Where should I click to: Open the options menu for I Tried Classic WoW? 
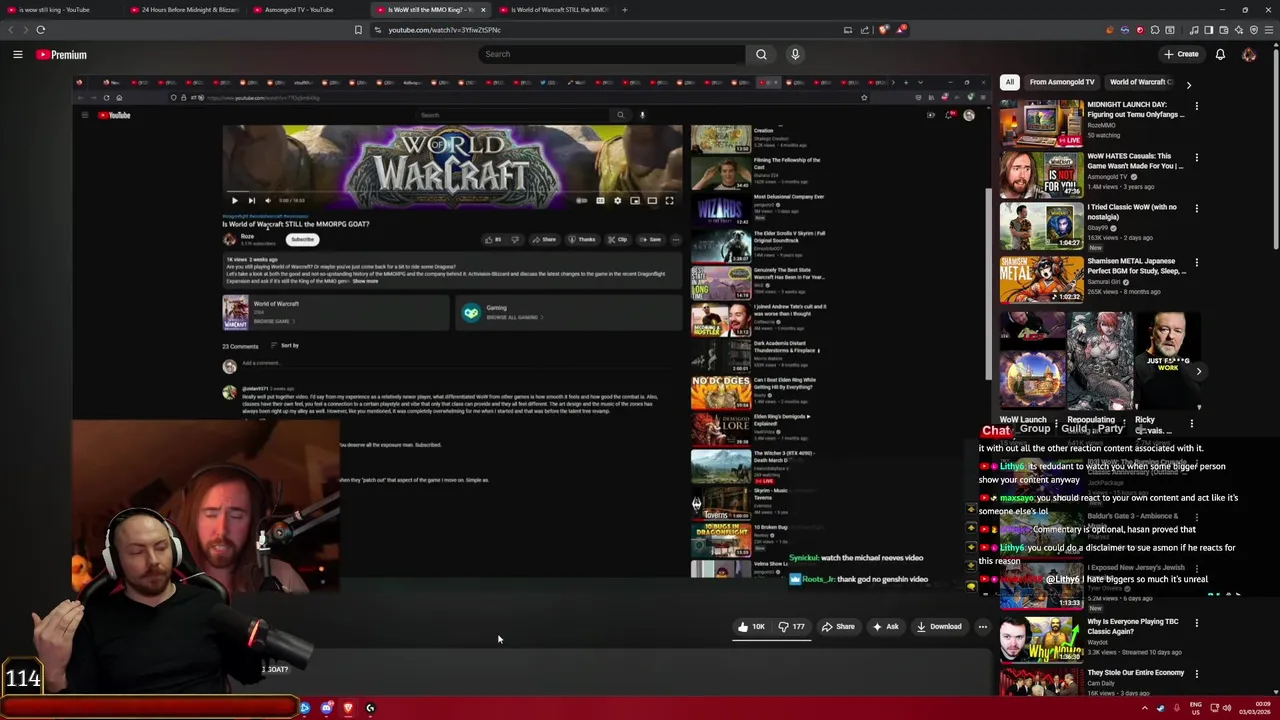pos(1196,210)
